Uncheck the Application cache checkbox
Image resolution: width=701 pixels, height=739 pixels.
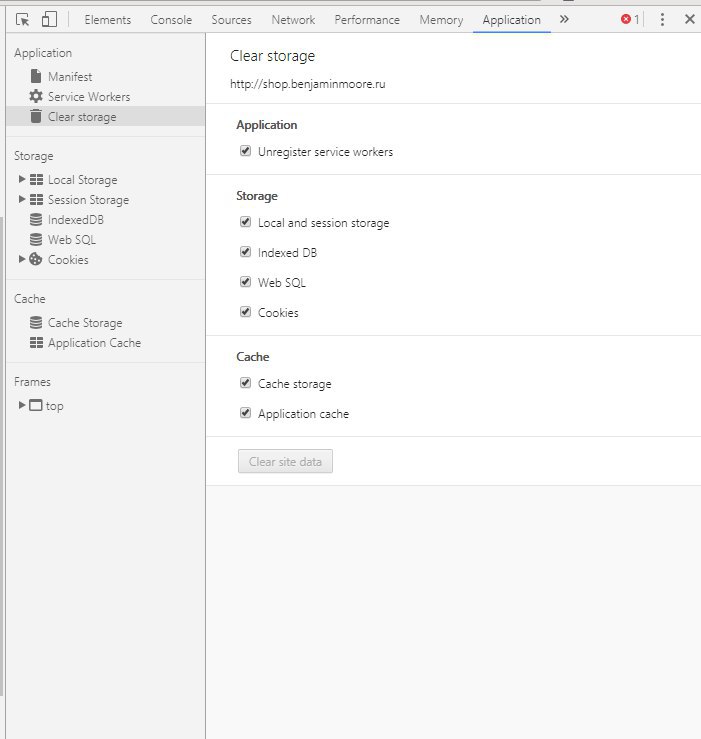pyautogui.click(x=246, y=413)
